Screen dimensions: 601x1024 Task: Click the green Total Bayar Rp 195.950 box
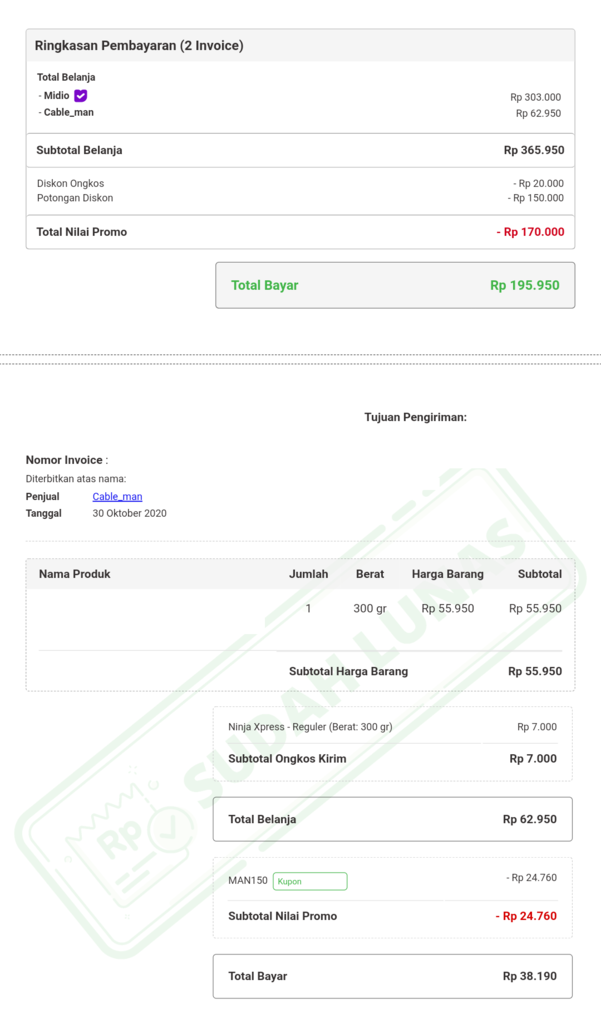[395, 285]
